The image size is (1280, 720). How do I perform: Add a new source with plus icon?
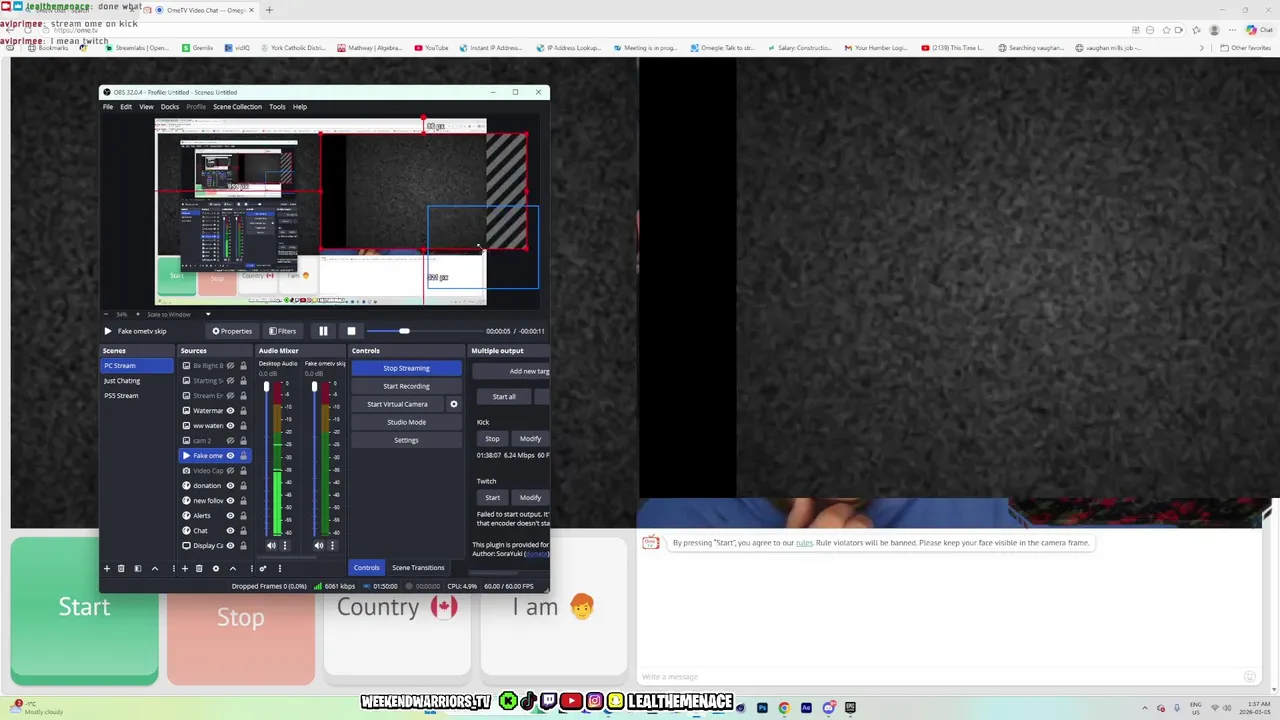[184, 568]
